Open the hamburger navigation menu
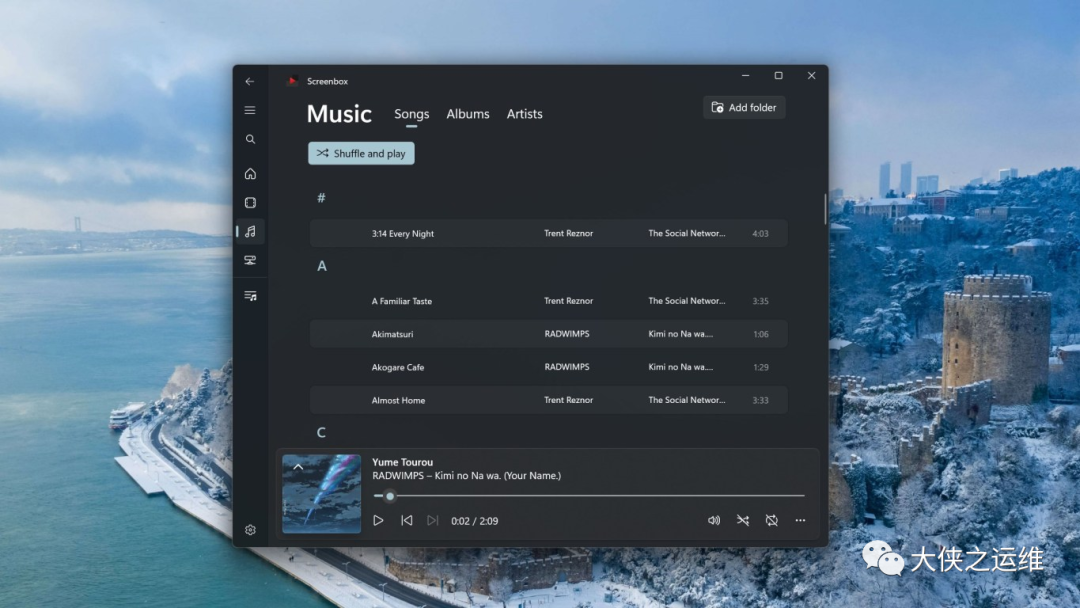 250,110
